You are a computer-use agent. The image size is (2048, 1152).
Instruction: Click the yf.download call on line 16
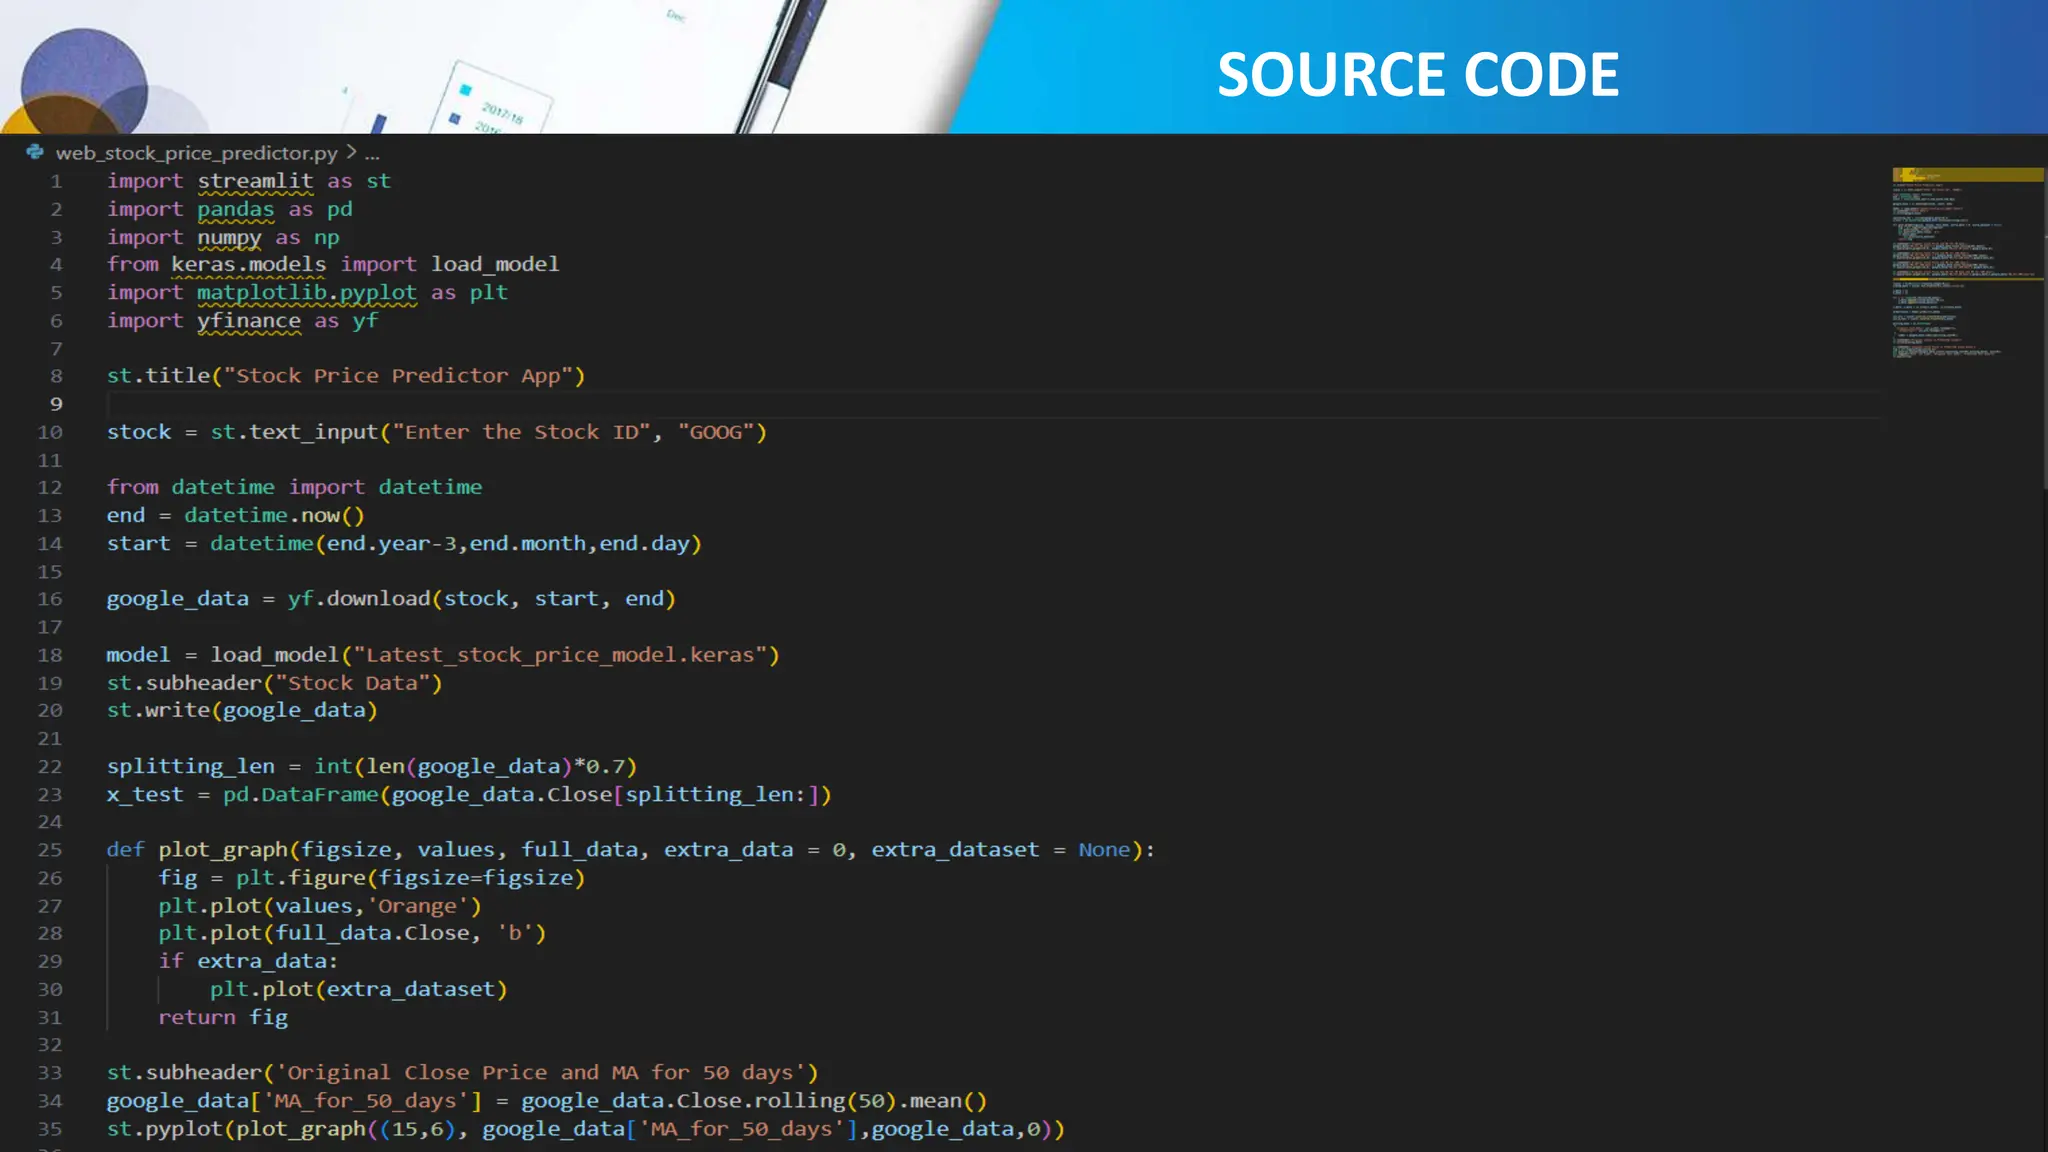tap(360, 599)
